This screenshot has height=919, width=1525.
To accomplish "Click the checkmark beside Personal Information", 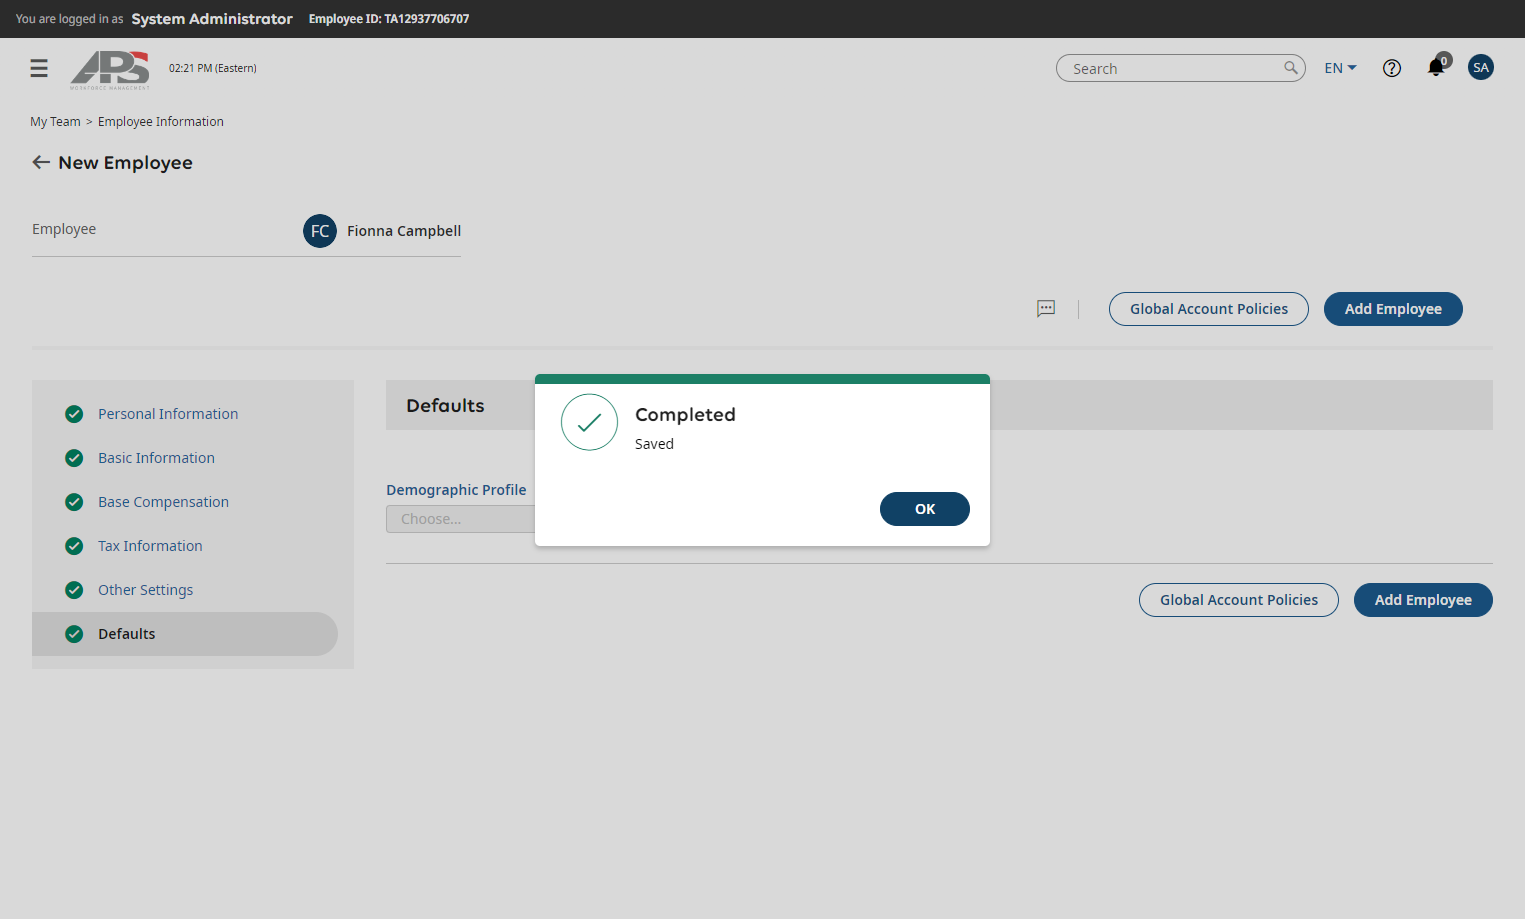I will pyautogui.click(x=74, y=414).
